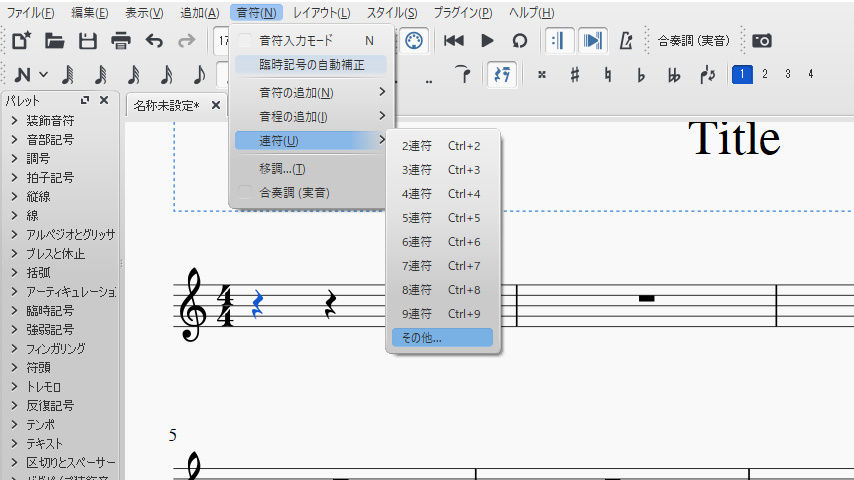Select その他... in the tuplet submenu

[x=442, y=337]
